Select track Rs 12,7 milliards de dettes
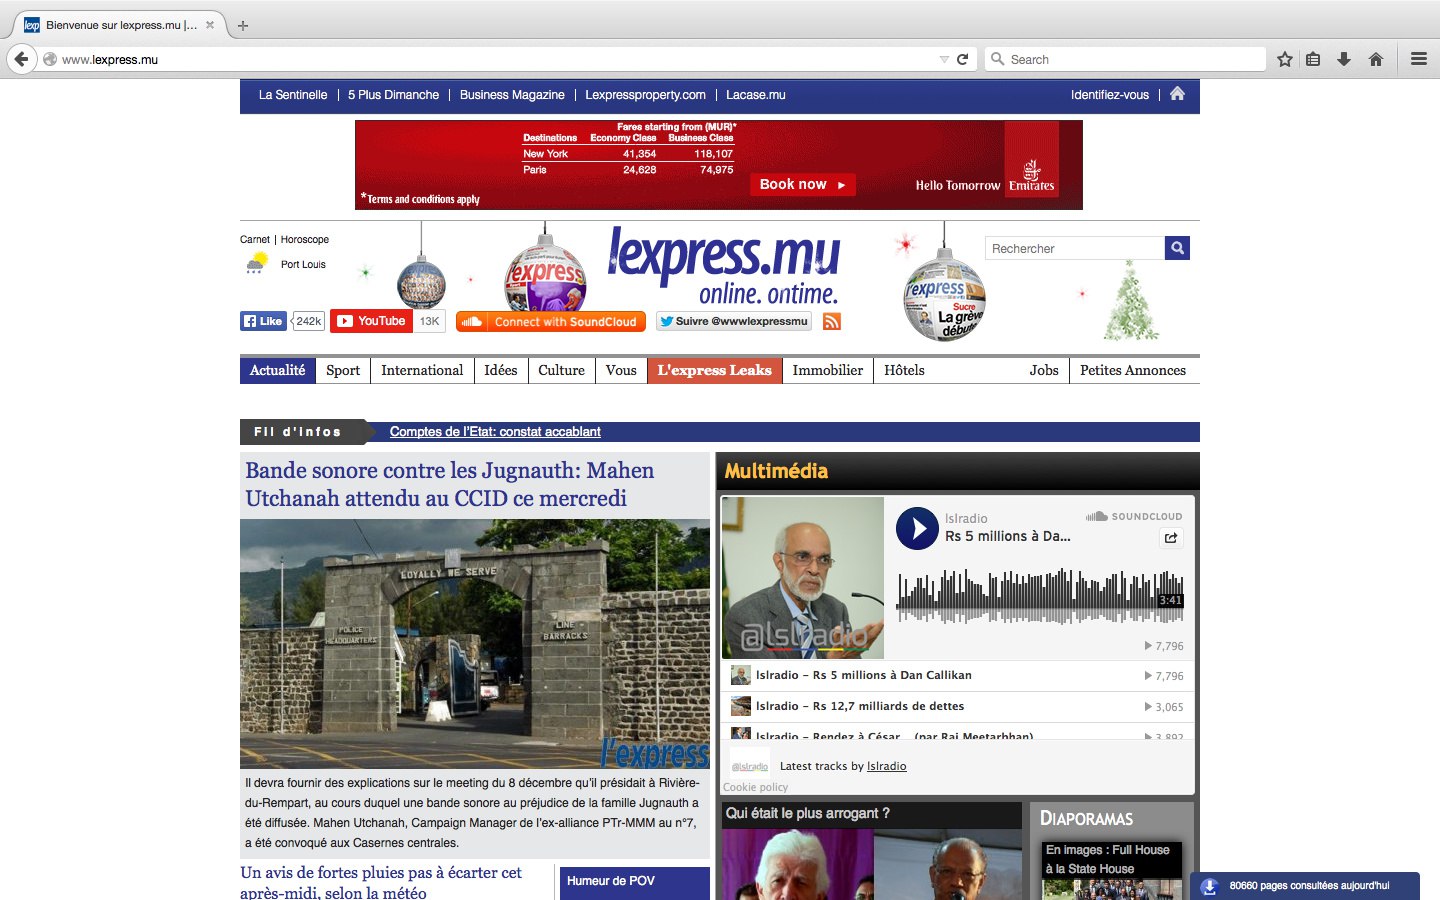Image resolution: width=1440 pixels, height=900 pixels. pos(860,706)
